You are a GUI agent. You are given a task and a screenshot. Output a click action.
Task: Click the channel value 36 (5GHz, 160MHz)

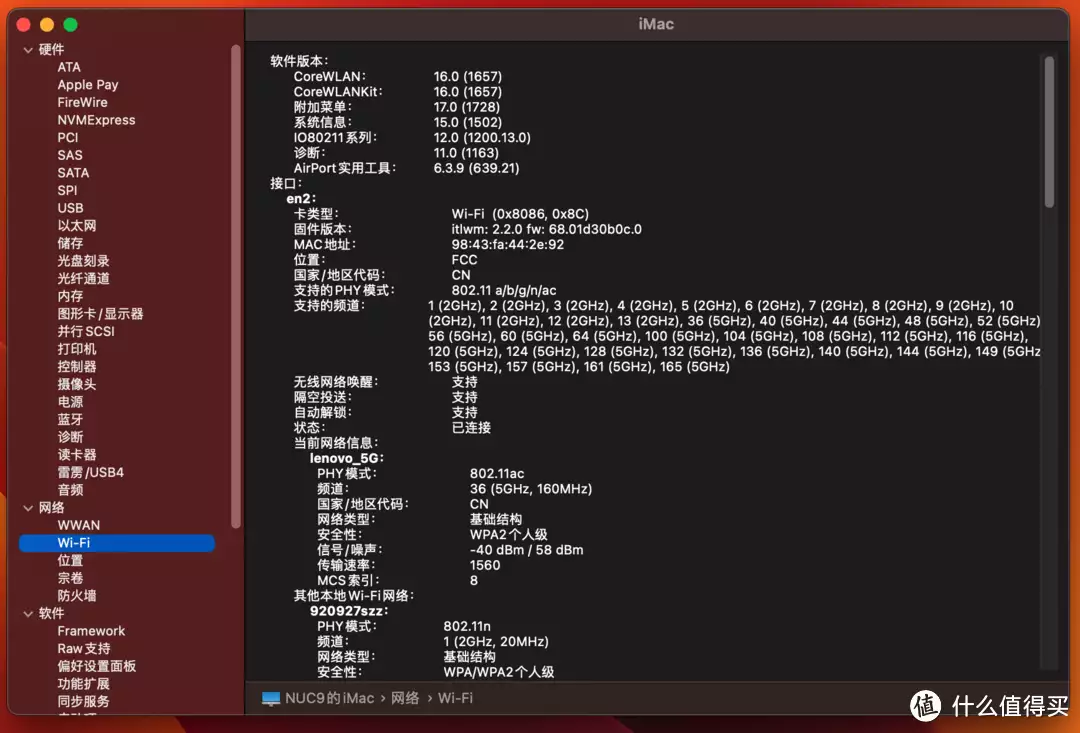tap(530, 489)
